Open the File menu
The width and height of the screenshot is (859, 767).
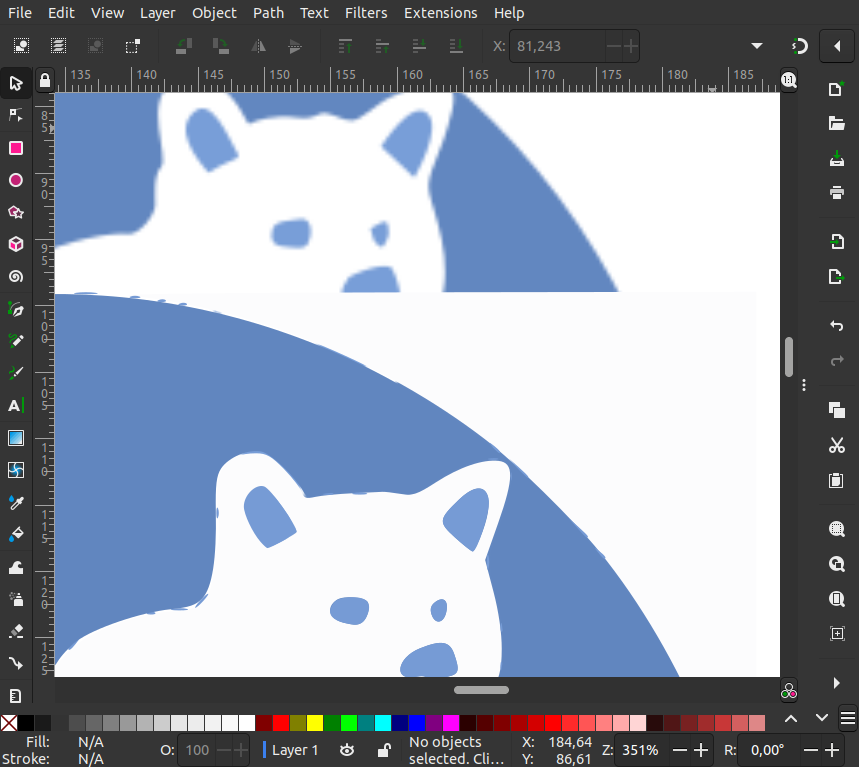pos(20,13)
